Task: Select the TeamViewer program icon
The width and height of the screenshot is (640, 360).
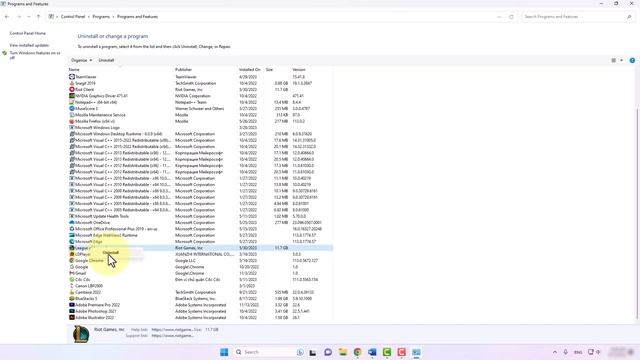Action: [72, 77]
